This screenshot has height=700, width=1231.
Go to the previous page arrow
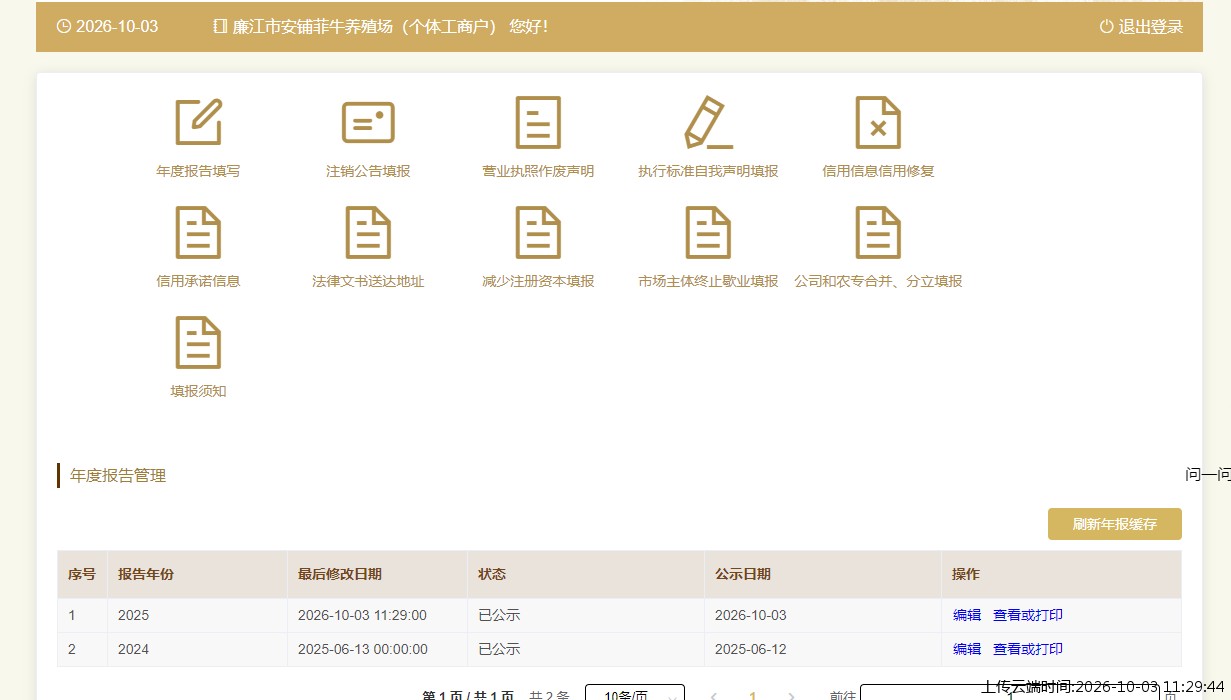click(714, 695)
